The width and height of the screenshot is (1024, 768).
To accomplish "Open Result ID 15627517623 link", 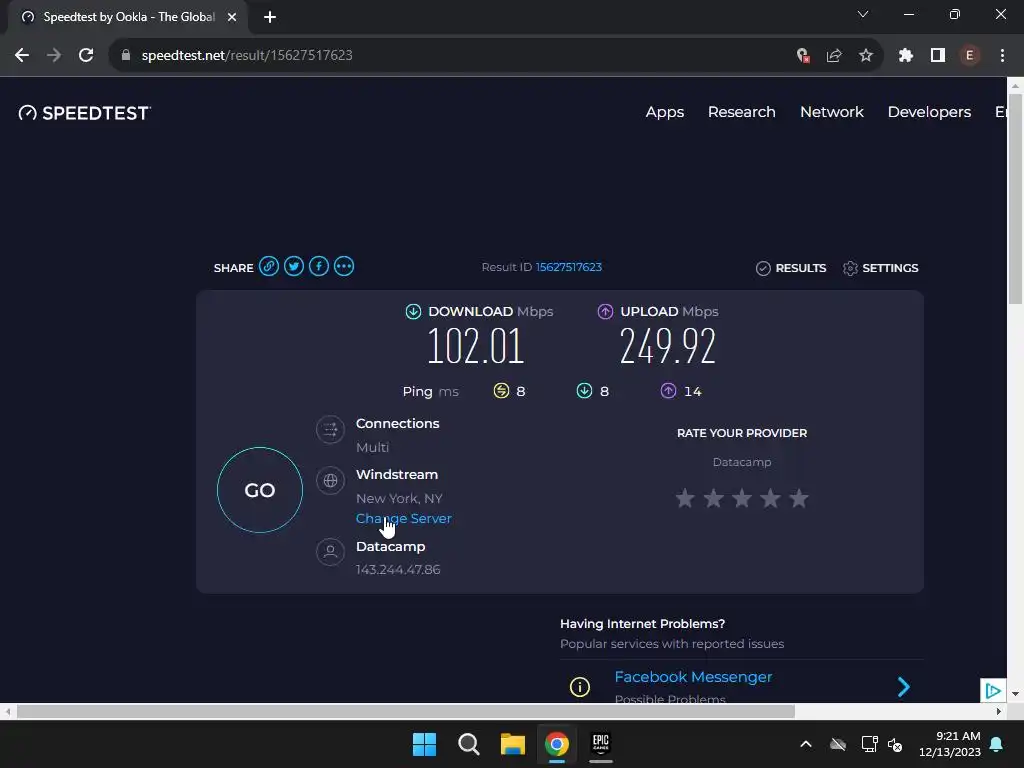I will point(569,267).
